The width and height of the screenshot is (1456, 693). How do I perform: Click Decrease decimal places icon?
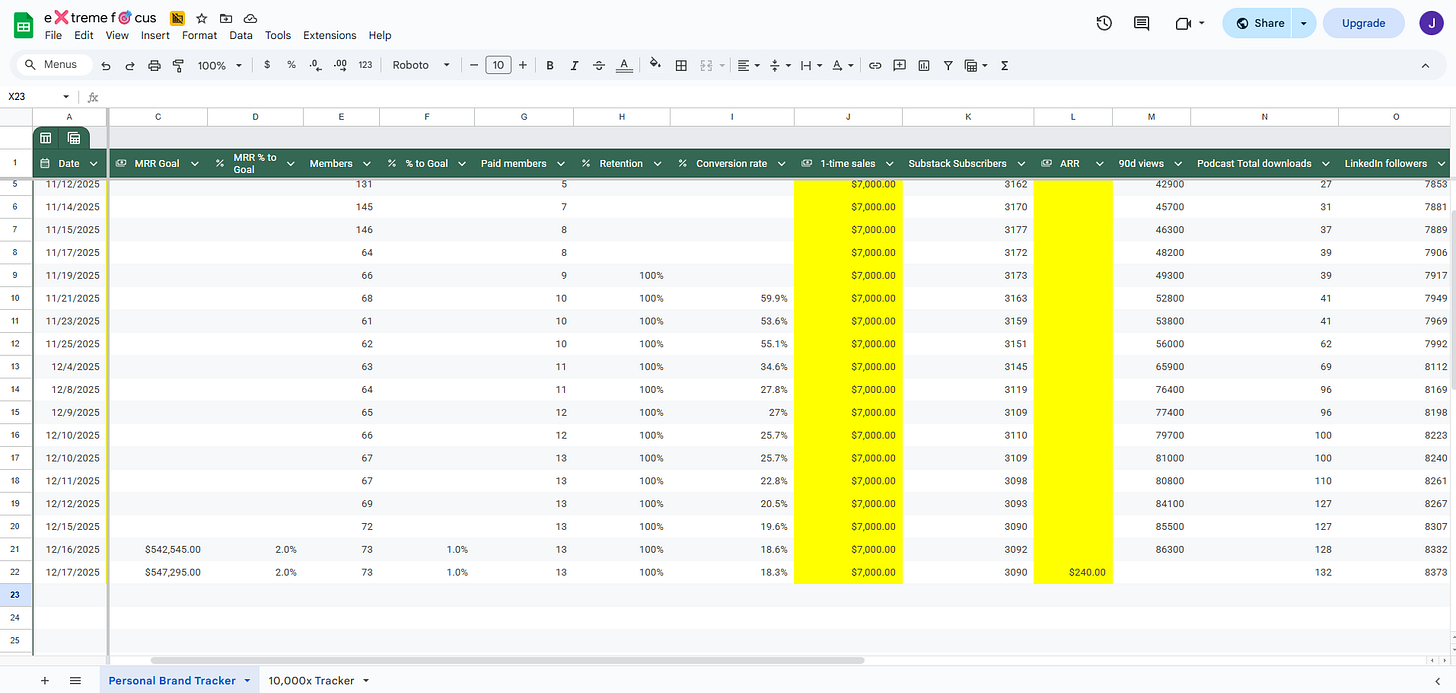[315, 65]
